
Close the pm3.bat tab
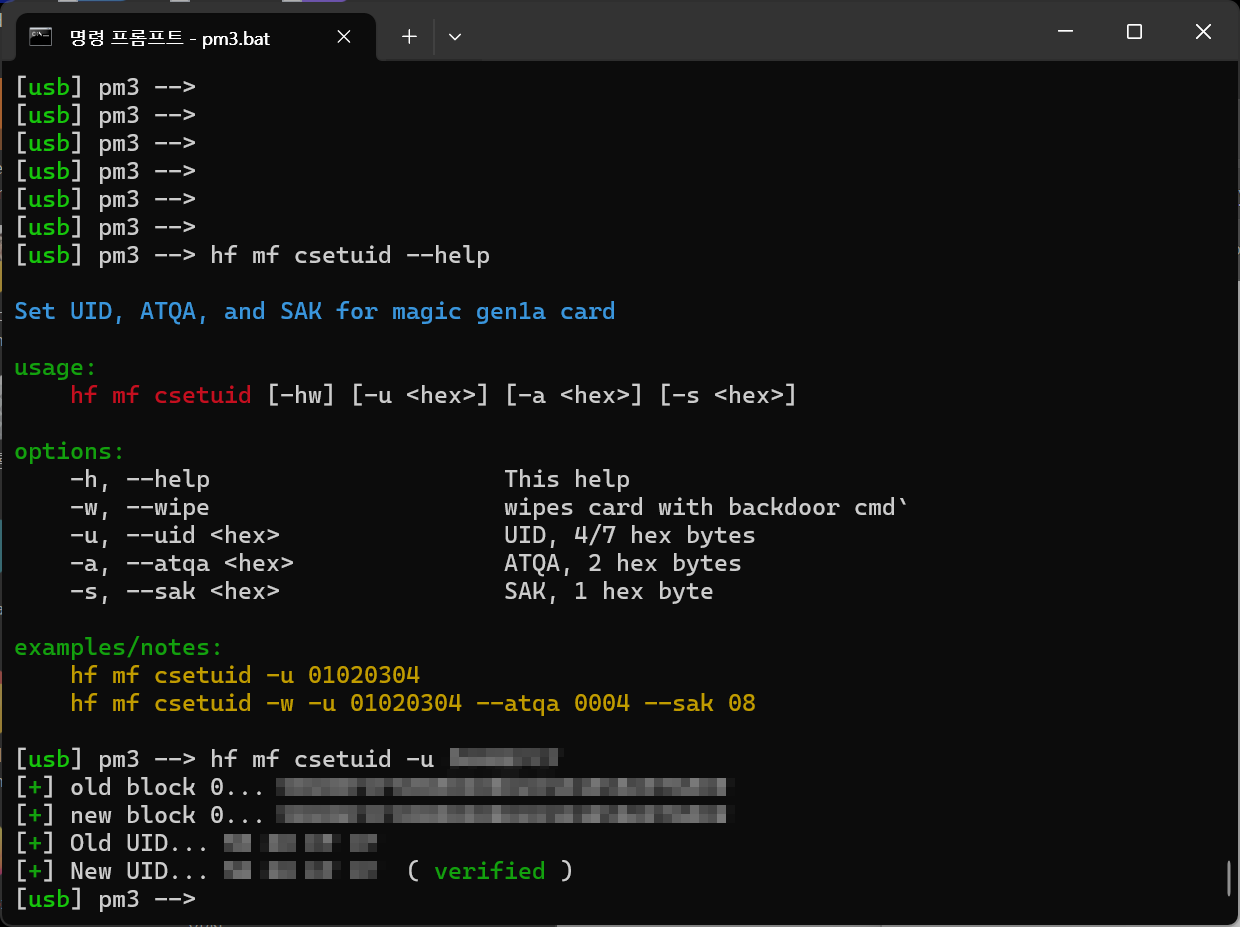[x=343, y=37]
